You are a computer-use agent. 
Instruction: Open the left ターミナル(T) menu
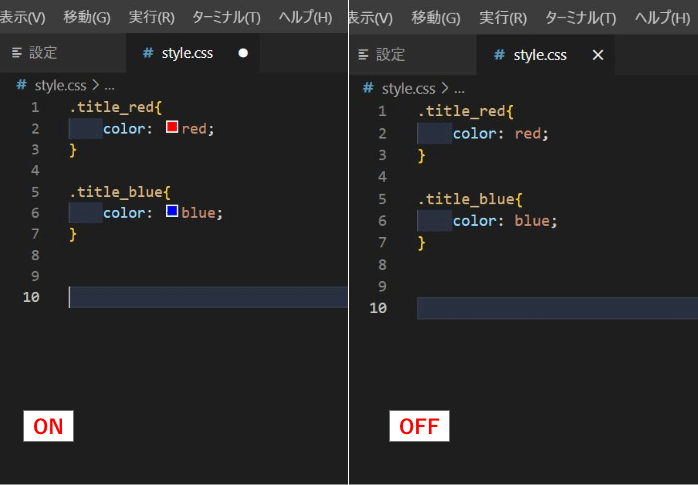click(225, 18)
